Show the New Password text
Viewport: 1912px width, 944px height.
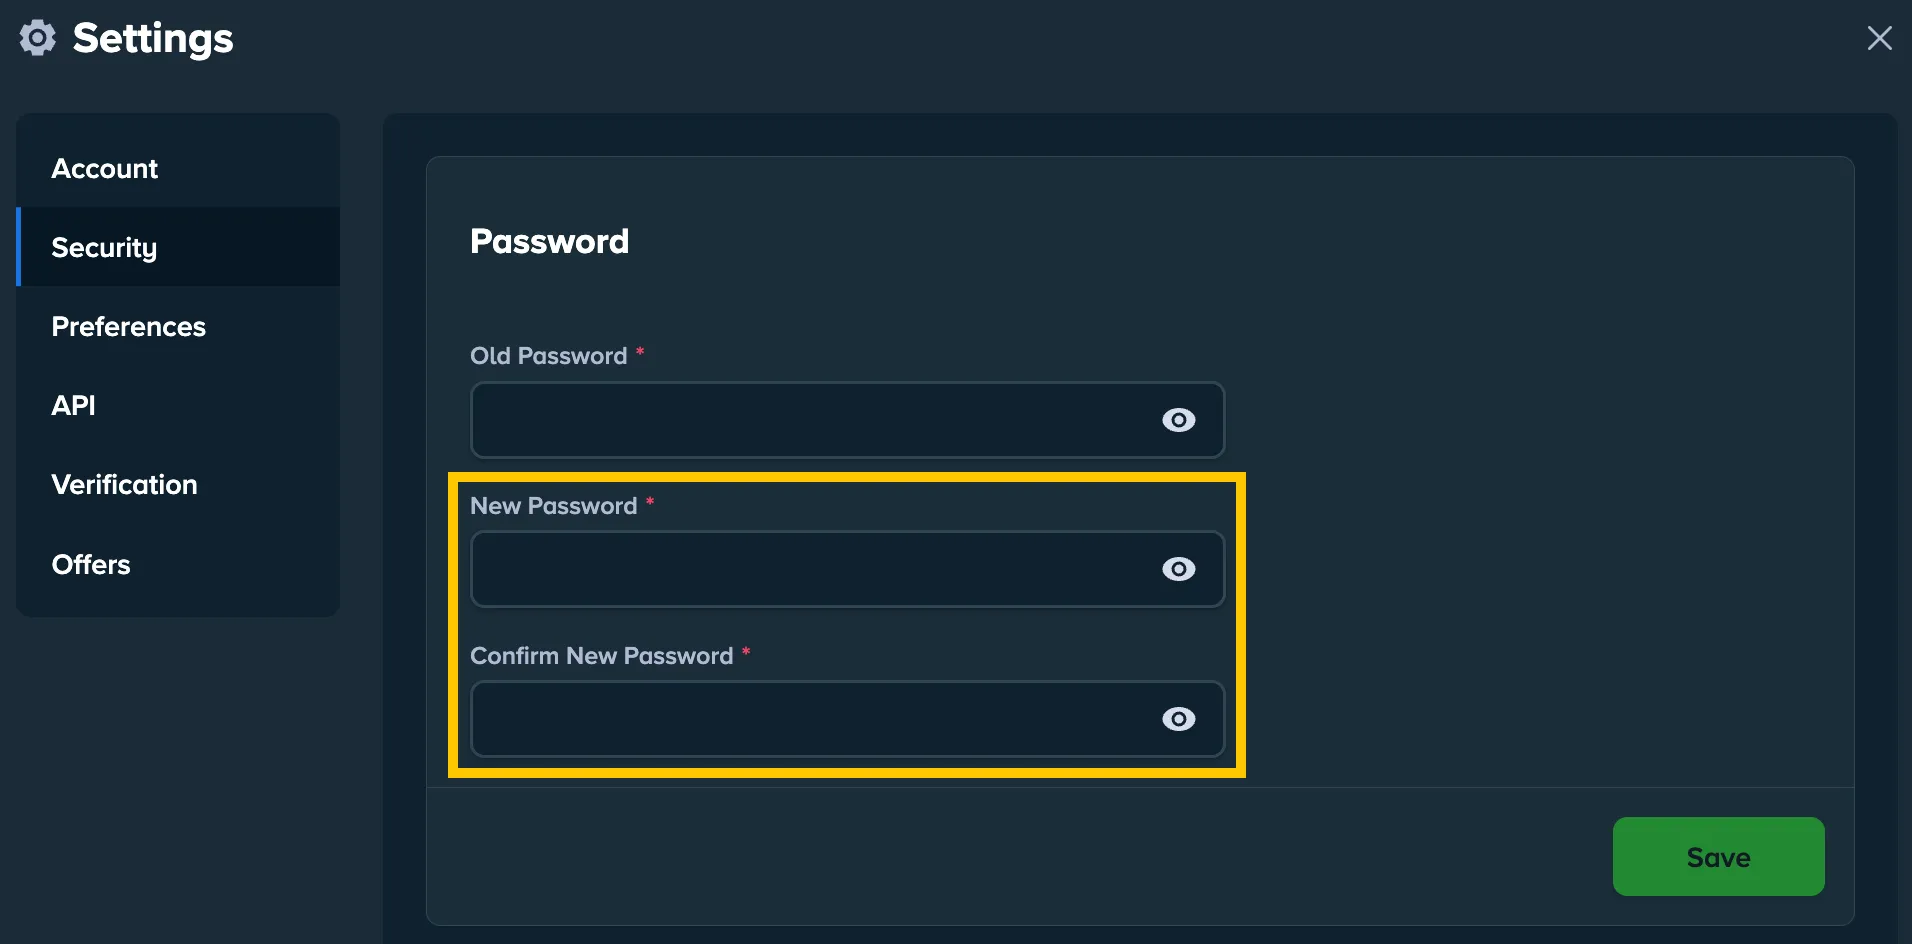pos(1179,569)
